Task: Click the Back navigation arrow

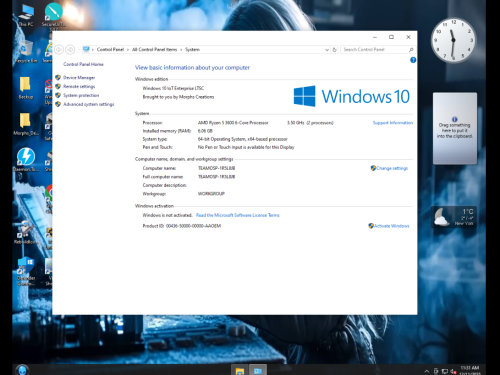Action: (59, 50)
